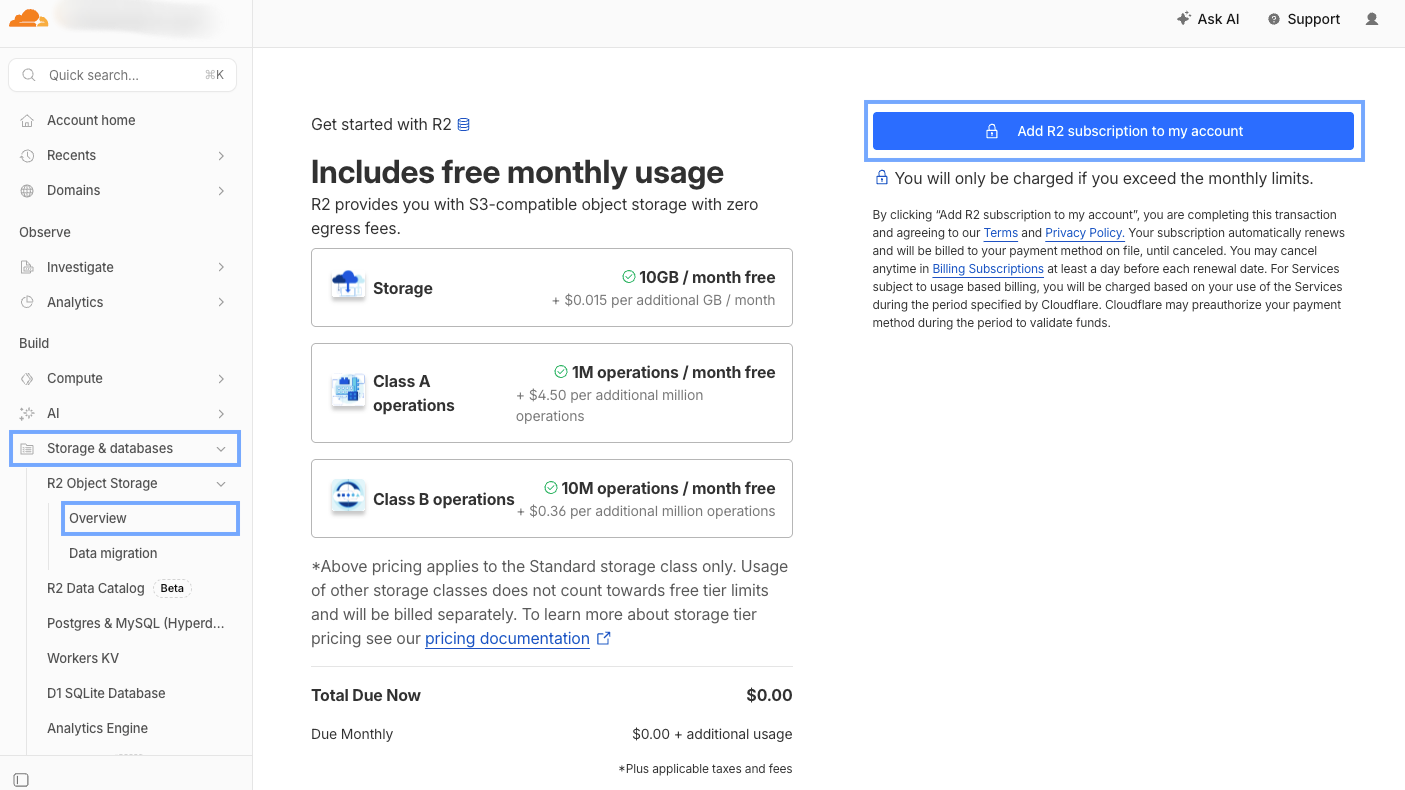The image size is (1405, 790).
Task: Expand the Domains chevron
Action: click(x=221, y=190)
